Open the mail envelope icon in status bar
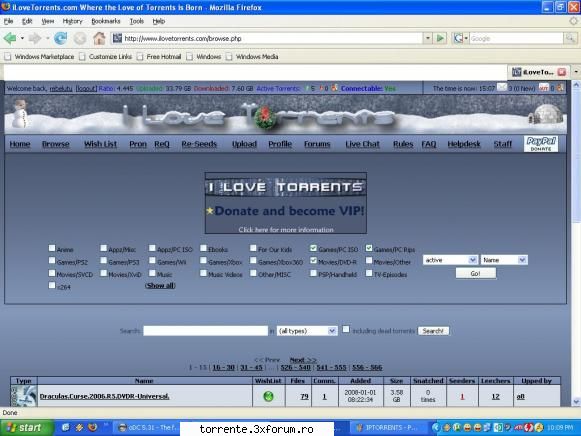This screenshot has height=436, width=581. coord(501,88)
